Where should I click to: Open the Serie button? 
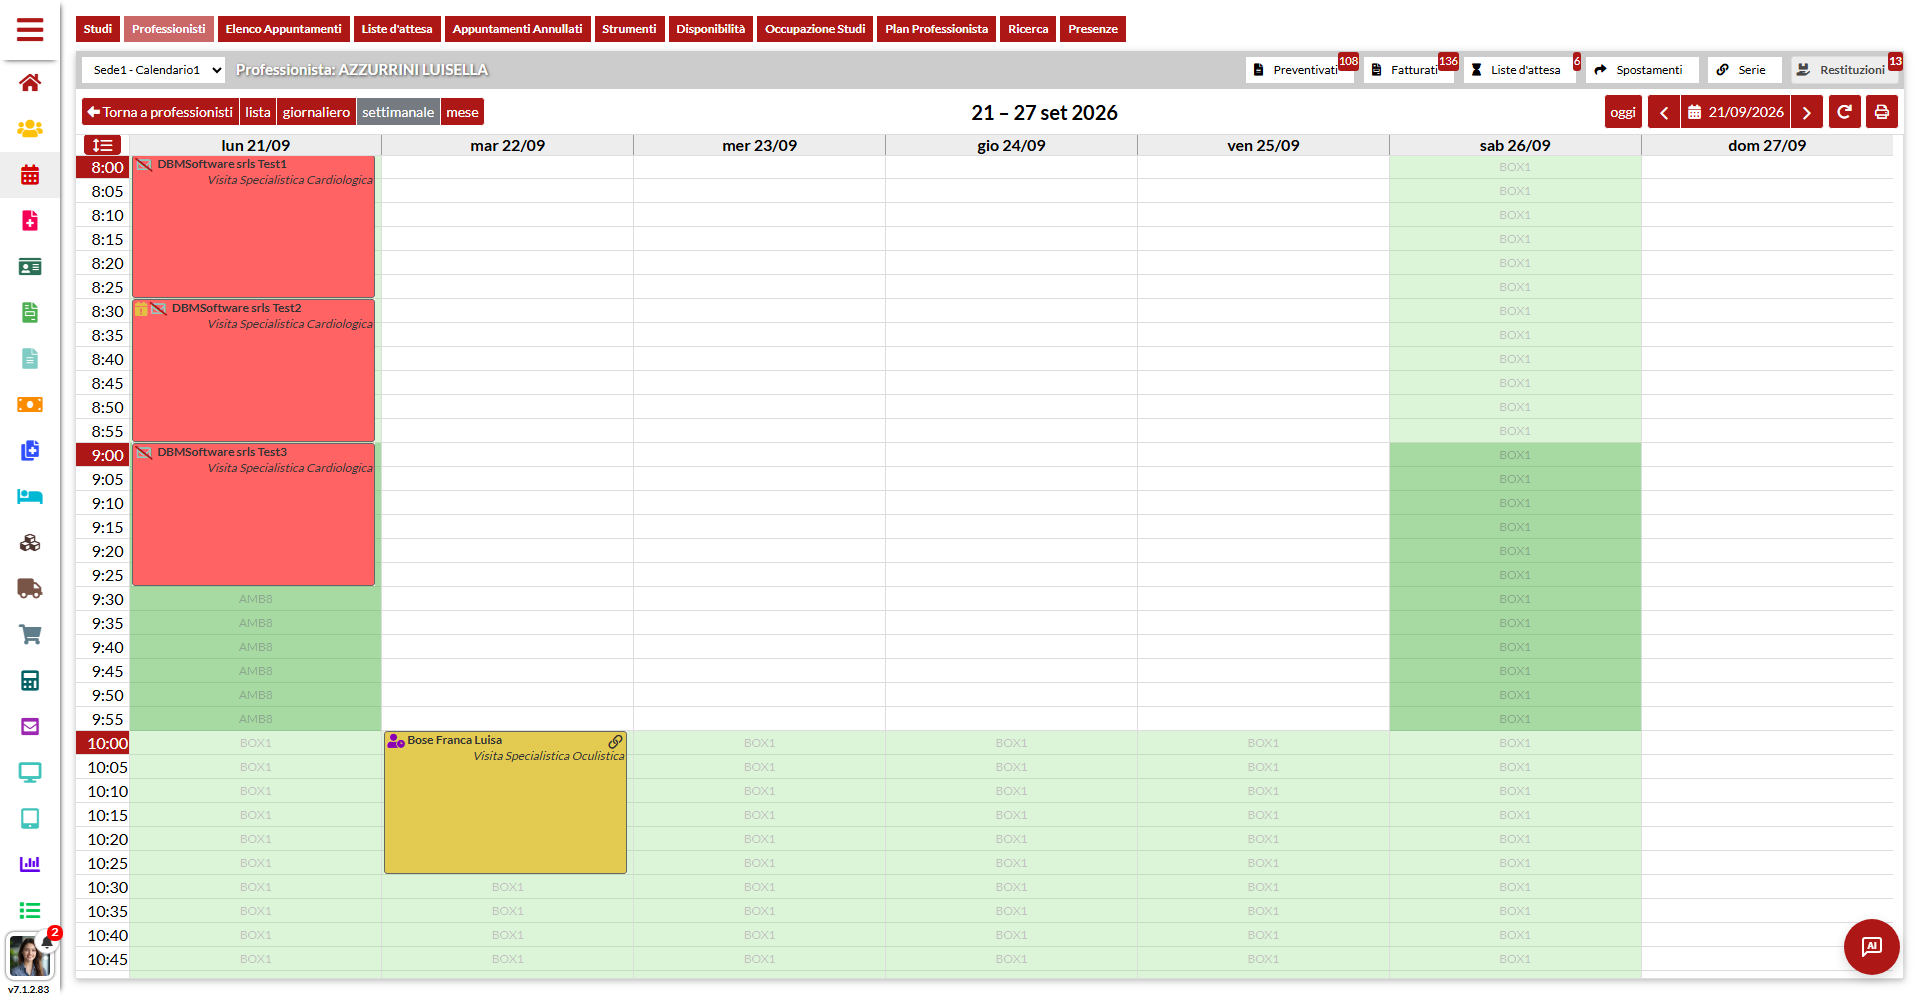[x=1744, y=70]
